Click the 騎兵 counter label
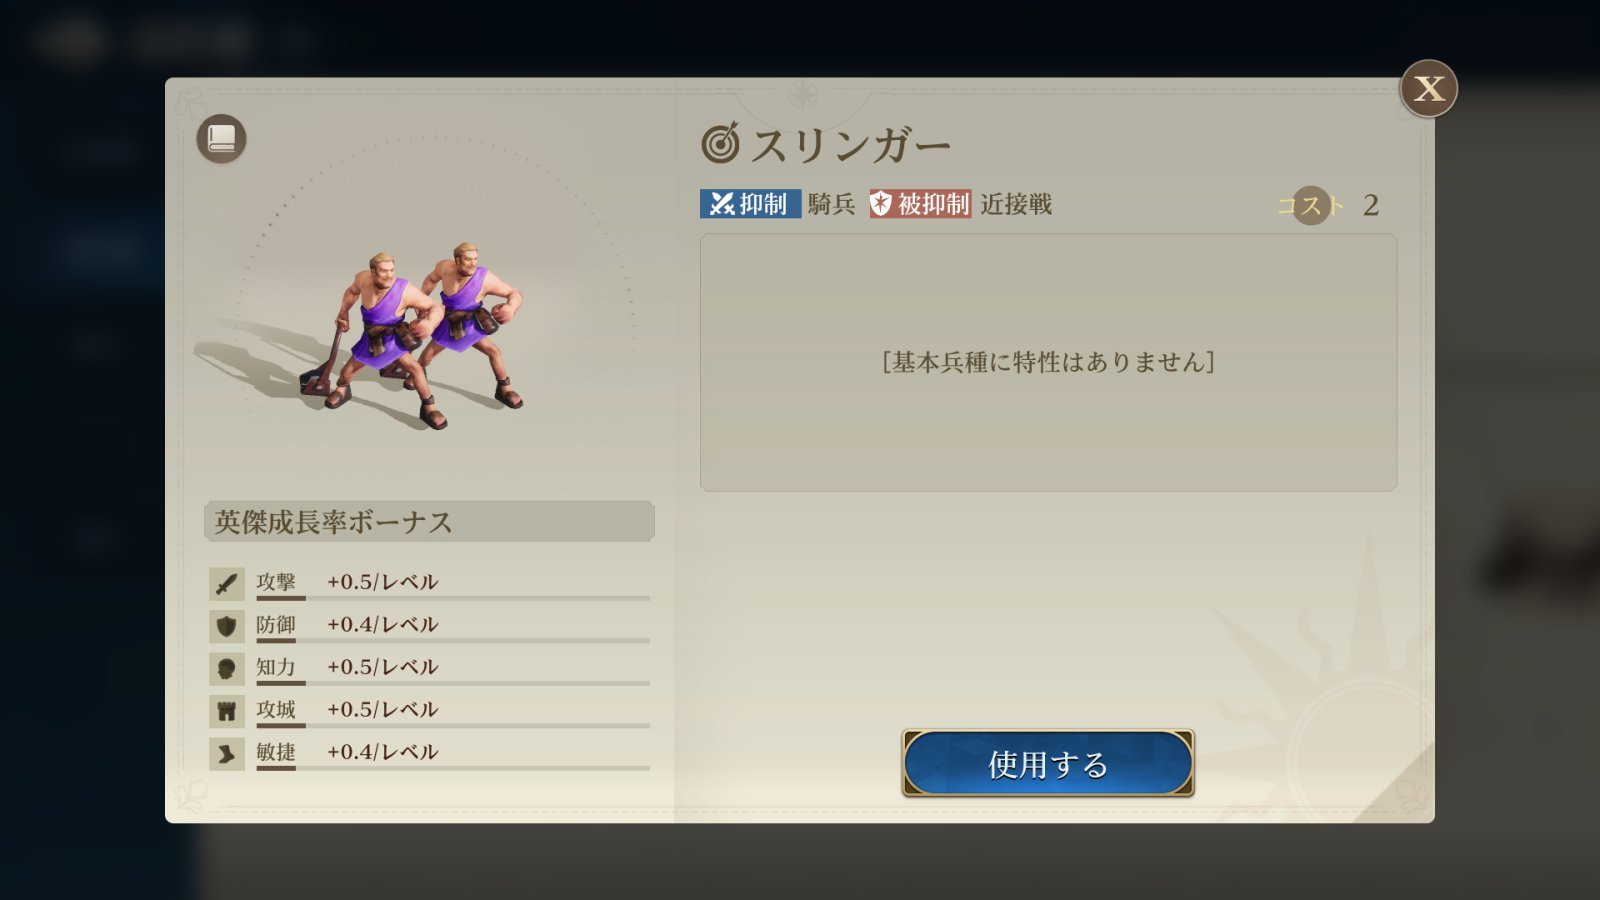This screenshot has height=900, width=1600. [832, 204]
